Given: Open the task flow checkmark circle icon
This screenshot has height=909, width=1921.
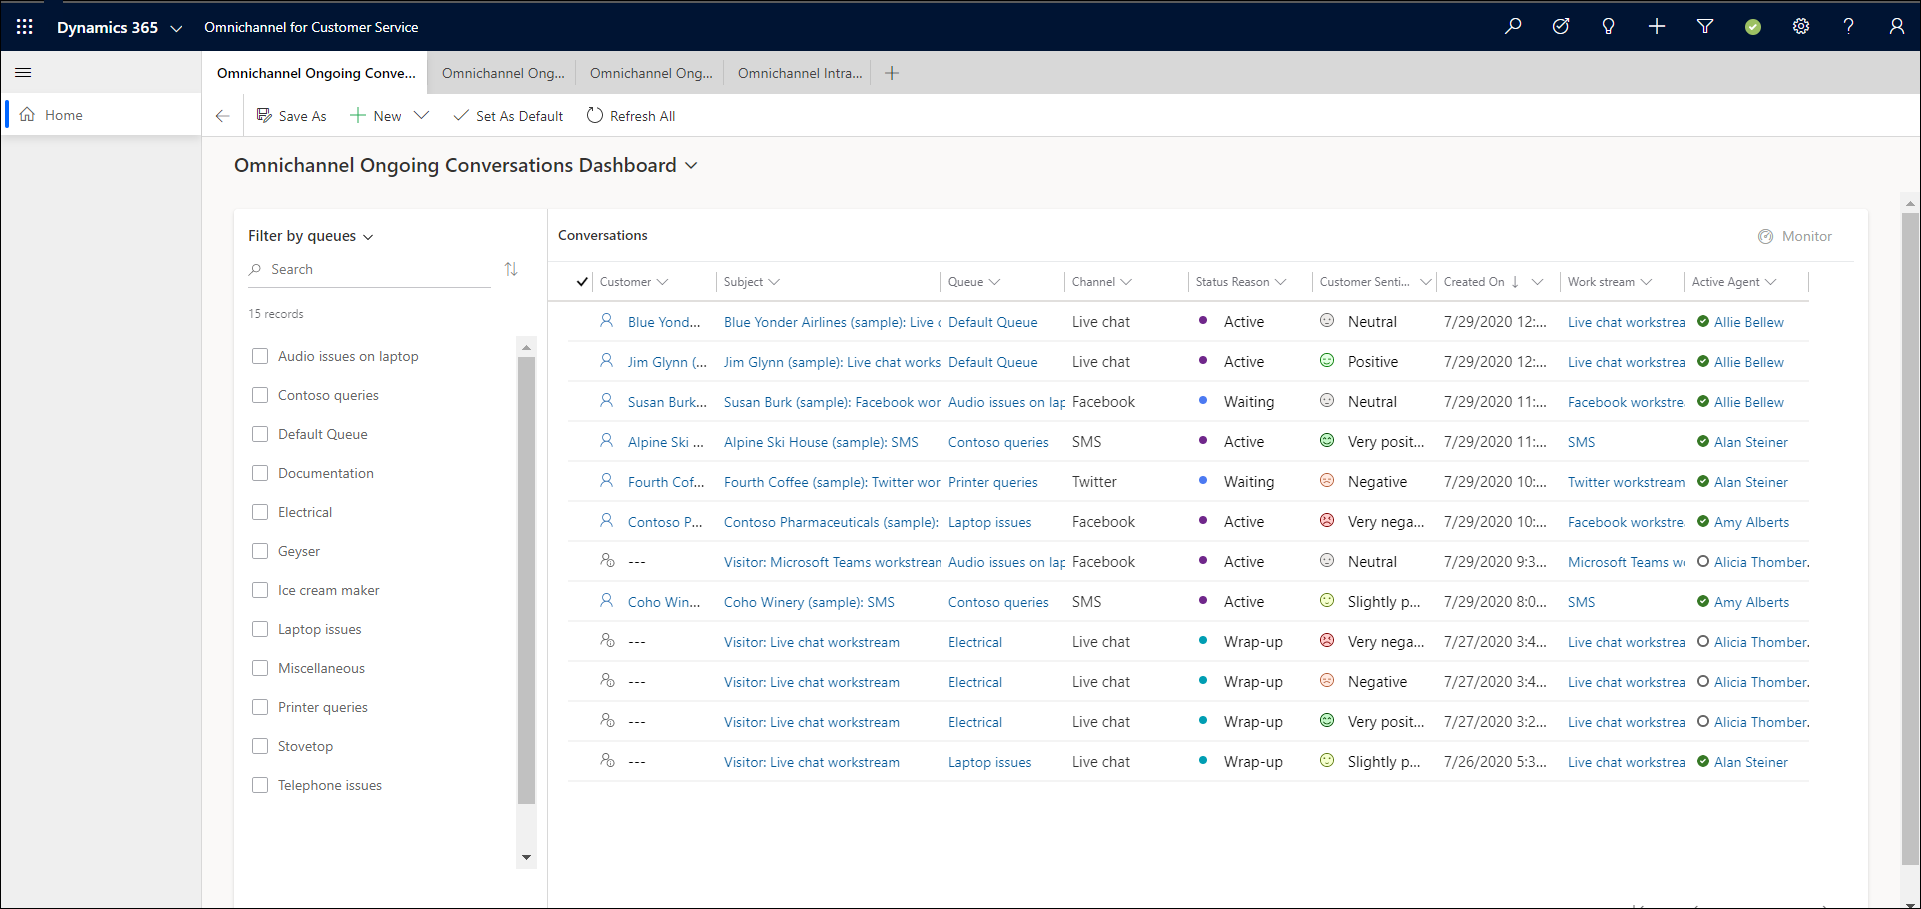Looking at the screenshot, I should click(1561, 27).
